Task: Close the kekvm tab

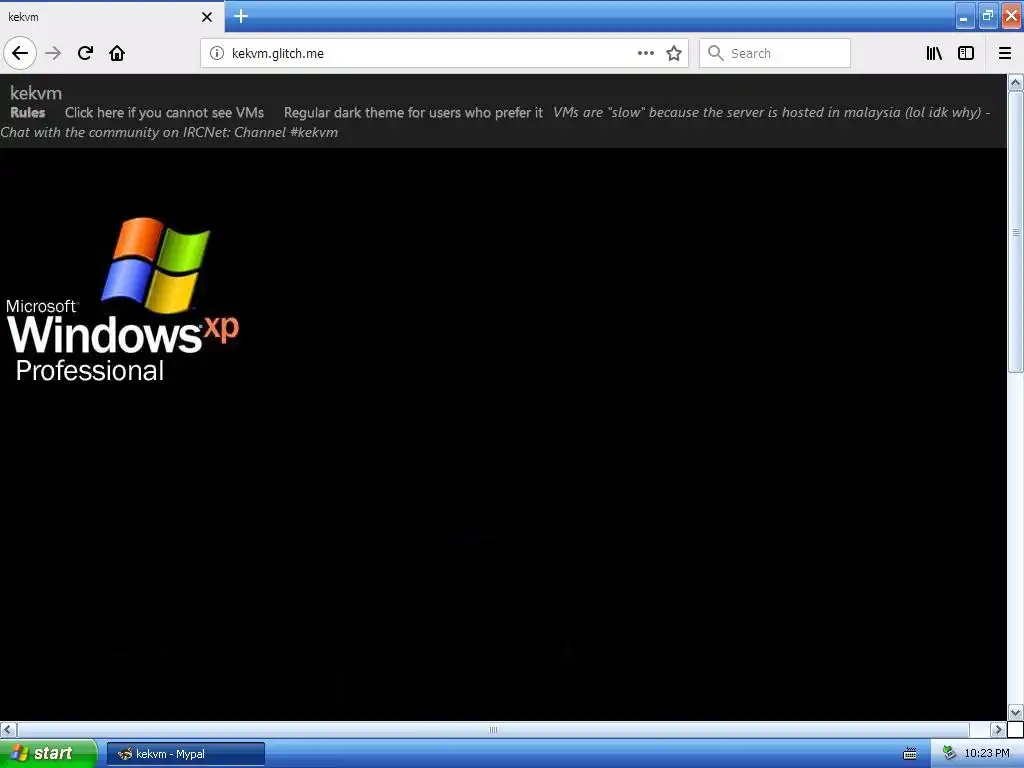Action: pyautogui.click(x=207, y=17)
